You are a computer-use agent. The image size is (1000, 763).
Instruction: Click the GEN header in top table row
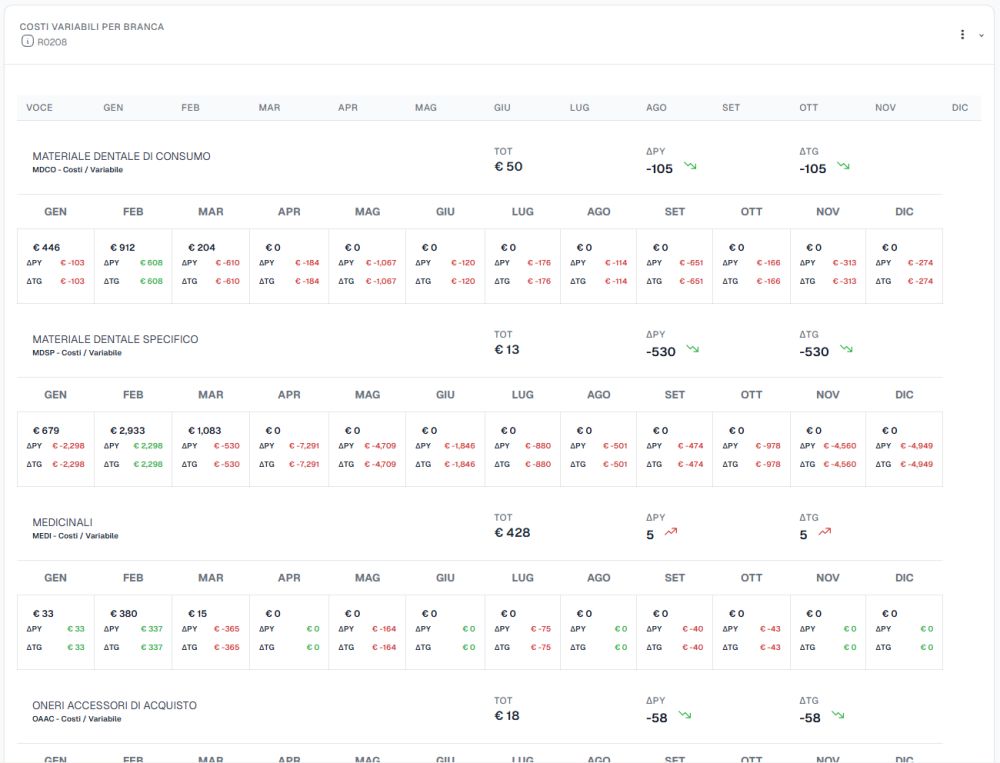click(x=114, y=108)
